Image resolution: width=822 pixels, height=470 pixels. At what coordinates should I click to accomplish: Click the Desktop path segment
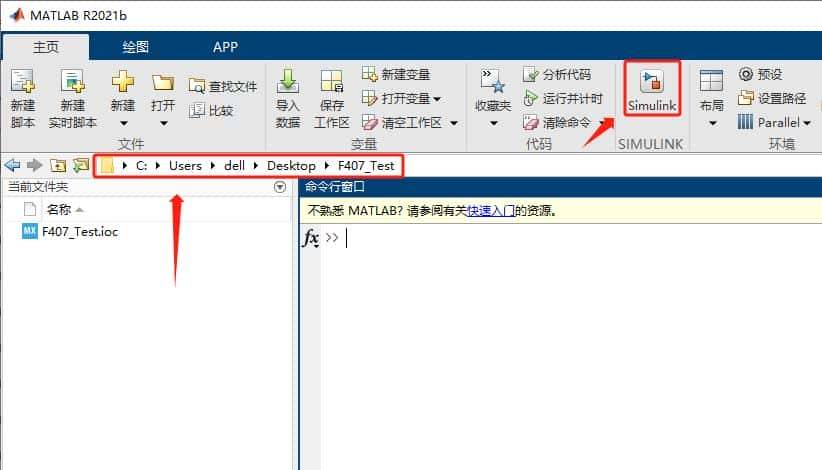[x=291, y=166]
